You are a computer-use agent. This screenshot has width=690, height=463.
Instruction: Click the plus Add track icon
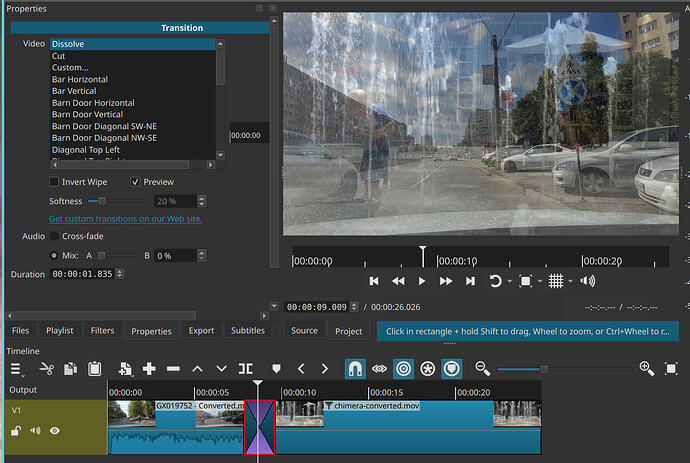point(149,369)
